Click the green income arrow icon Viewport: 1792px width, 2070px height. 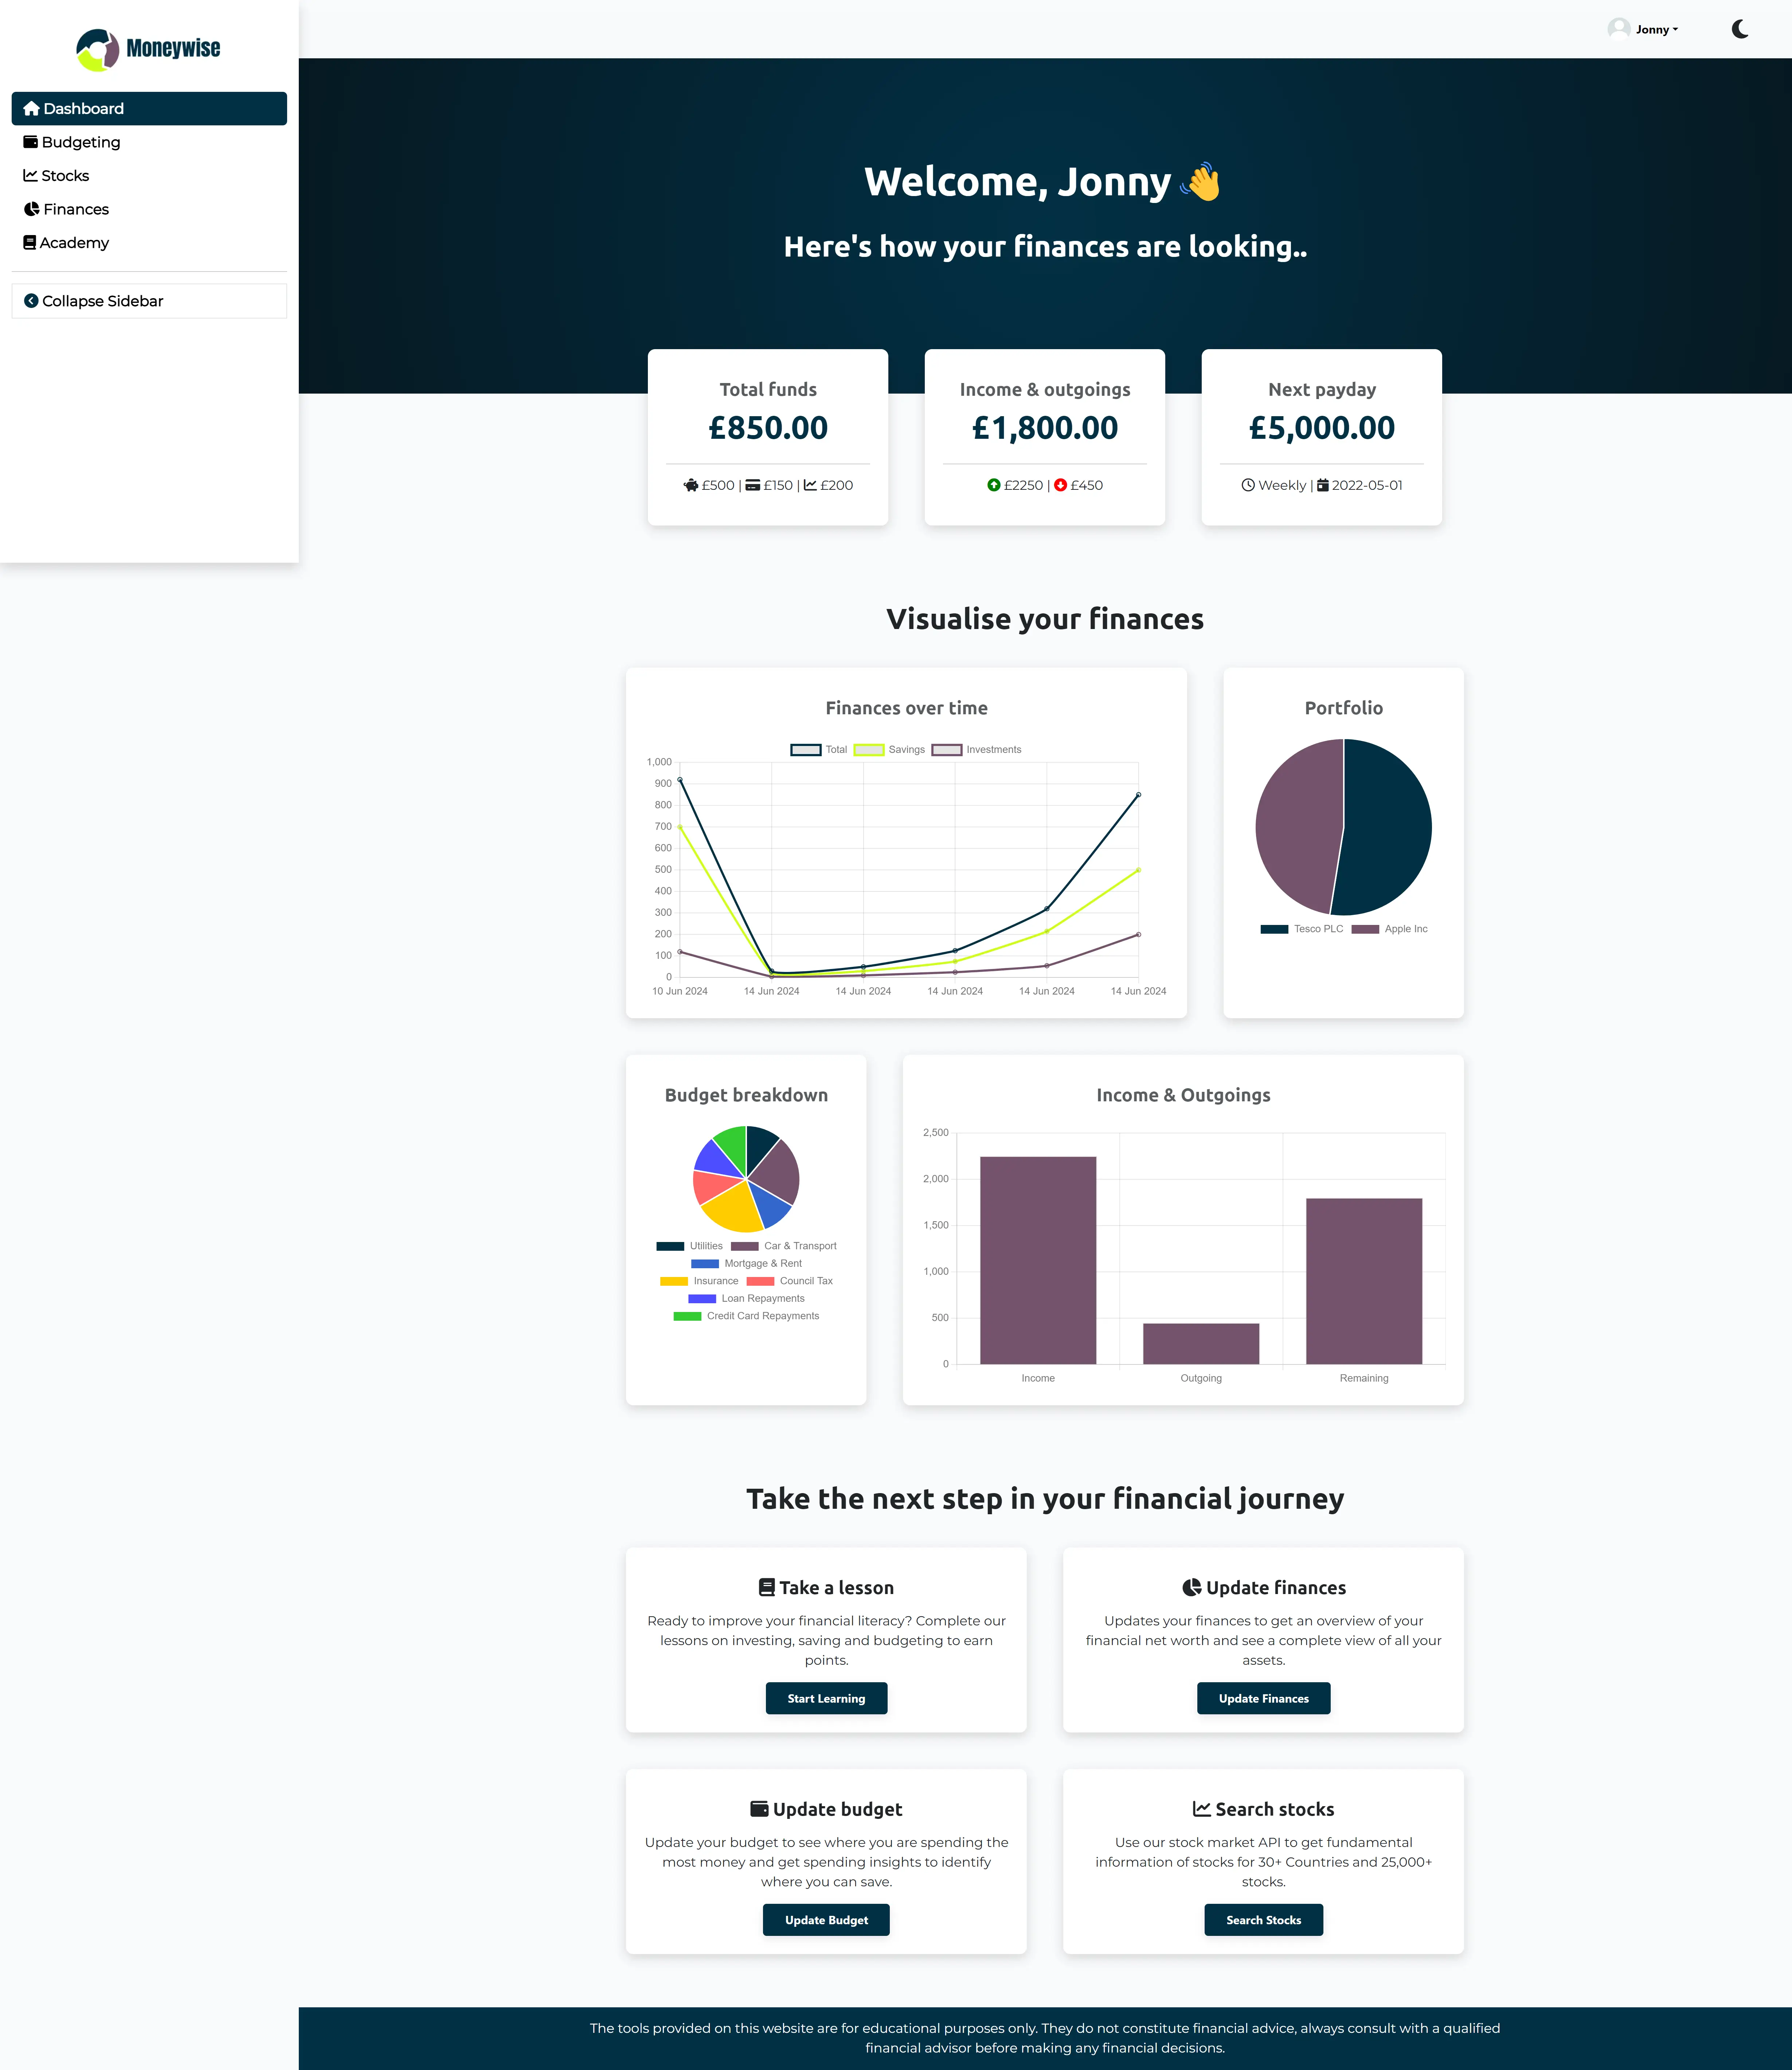click(x=994, y=485)
